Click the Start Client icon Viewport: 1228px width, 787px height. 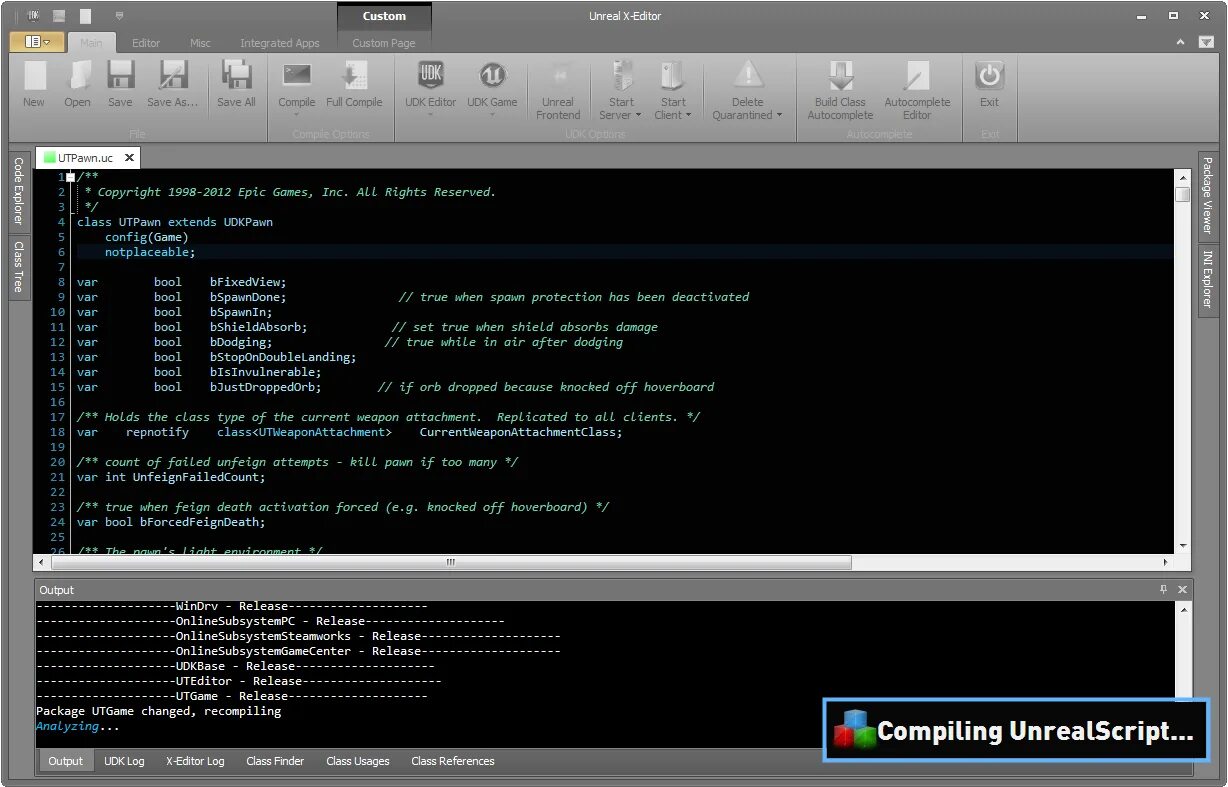point(673,77)
